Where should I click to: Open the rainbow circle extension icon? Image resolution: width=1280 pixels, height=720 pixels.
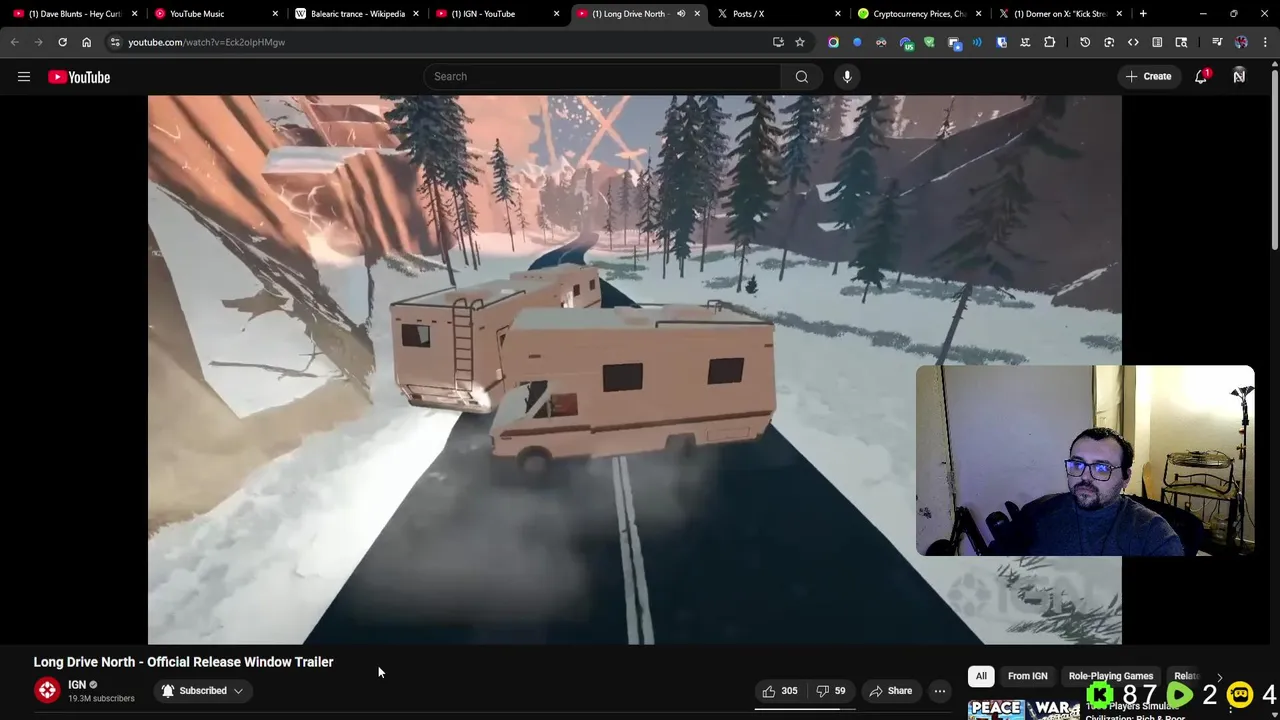pyautogui.click(x=833, y=42)
